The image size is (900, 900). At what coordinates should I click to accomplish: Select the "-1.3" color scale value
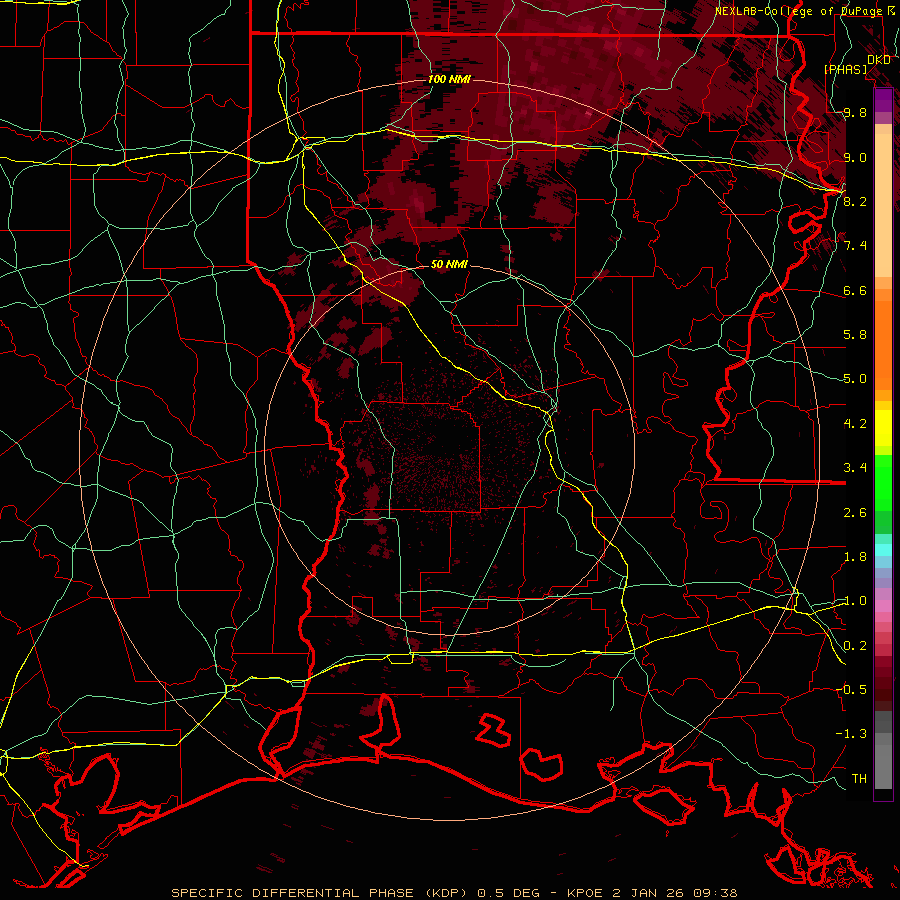pyautogui.click(x=851, y=734)
